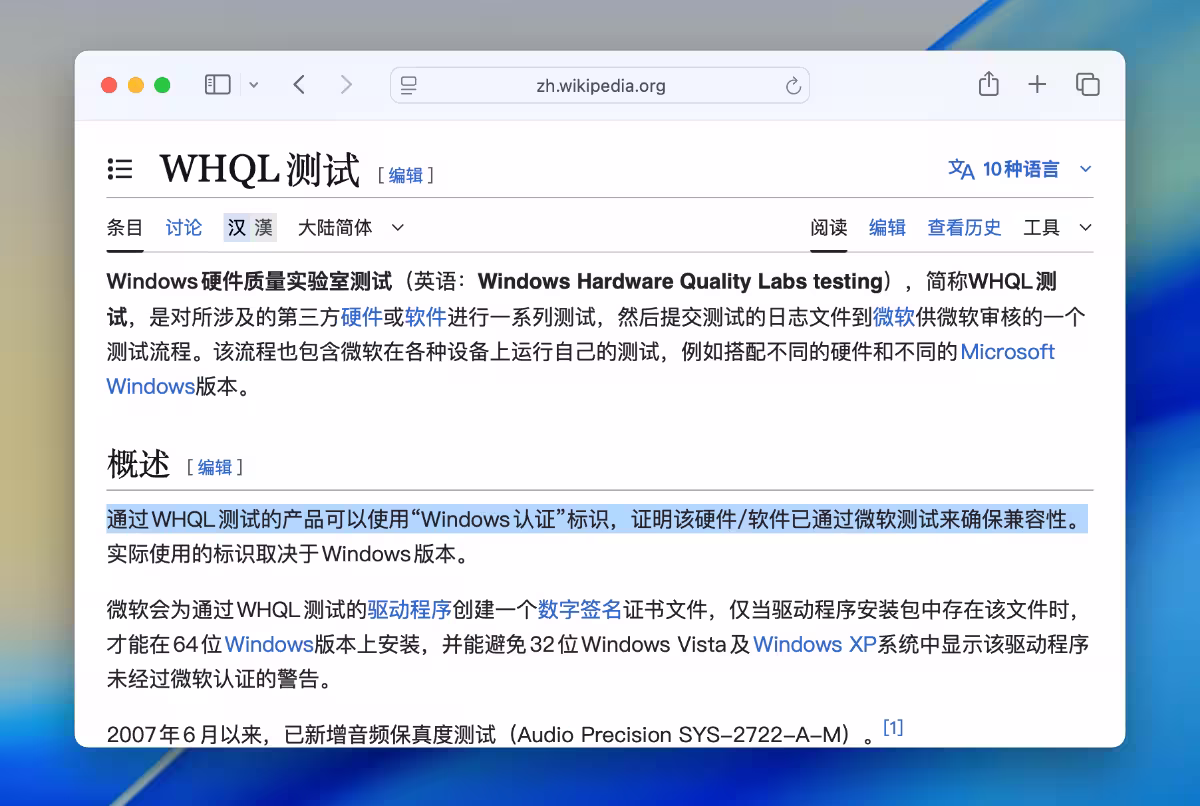Select the 条目 tab
Screen dimensions: 1200x806
[125, 228]
